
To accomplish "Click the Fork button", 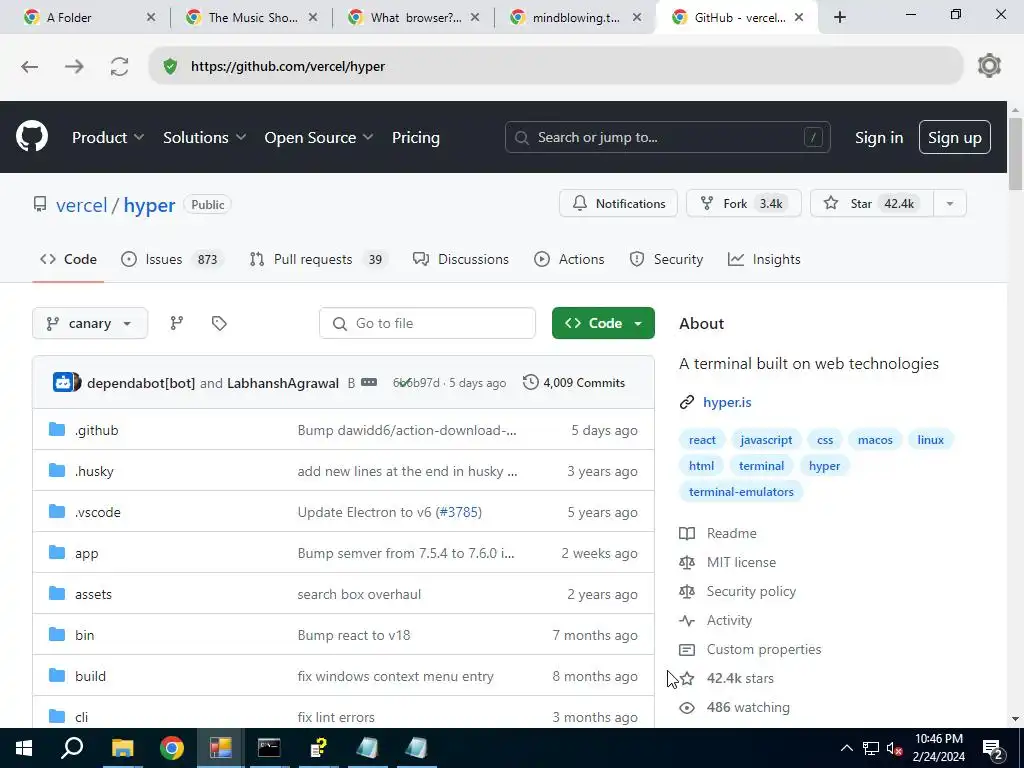I will click(744, 204).
